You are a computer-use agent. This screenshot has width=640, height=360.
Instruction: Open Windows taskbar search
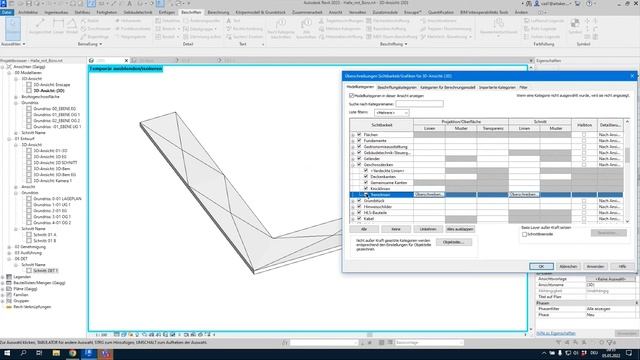pos(23,353)
